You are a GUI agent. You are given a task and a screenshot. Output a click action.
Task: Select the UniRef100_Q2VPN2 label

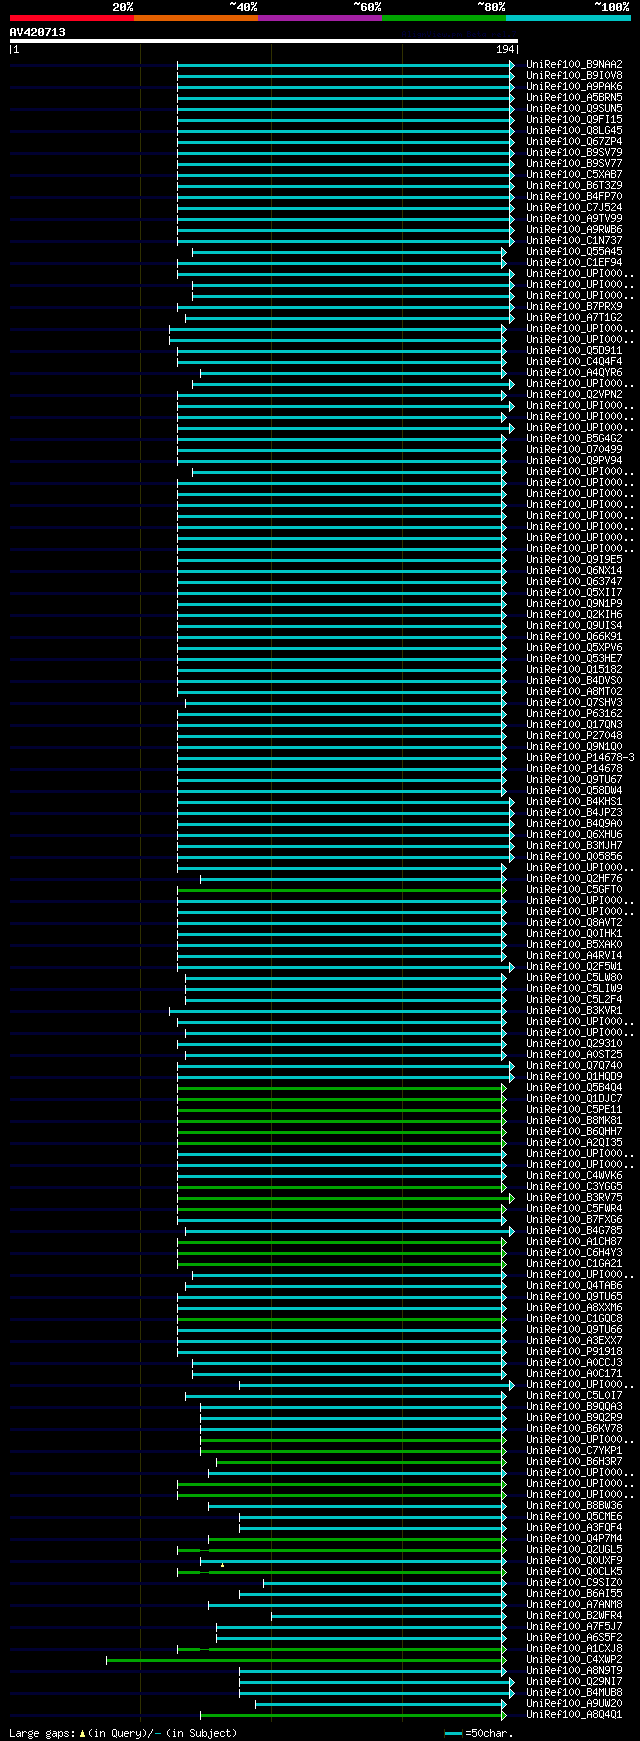pyautogui.click(x=574, y=394)
